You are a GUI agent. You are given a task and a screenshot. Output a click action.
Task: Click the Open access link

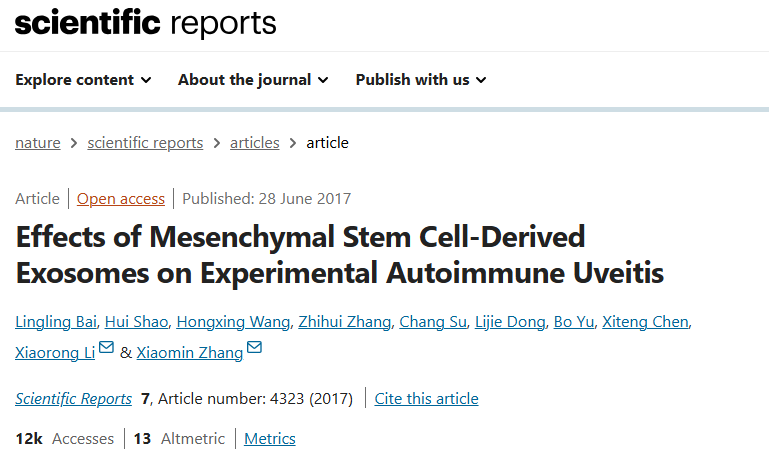(x=121, y=198)
